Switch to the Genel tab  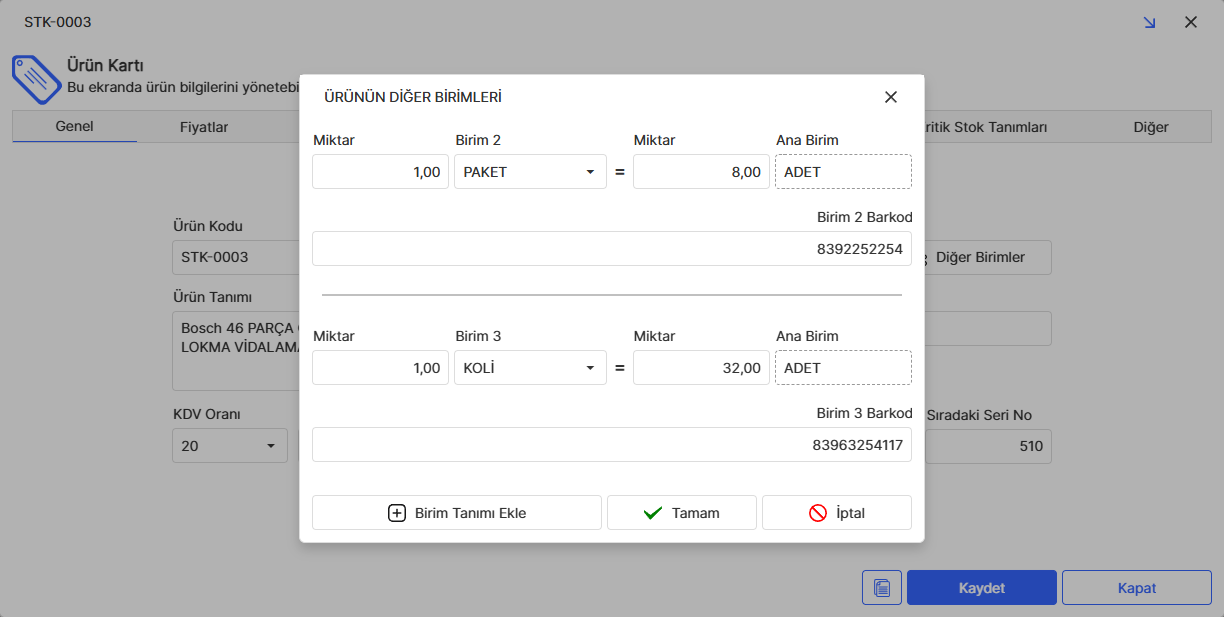pos(74,127)
